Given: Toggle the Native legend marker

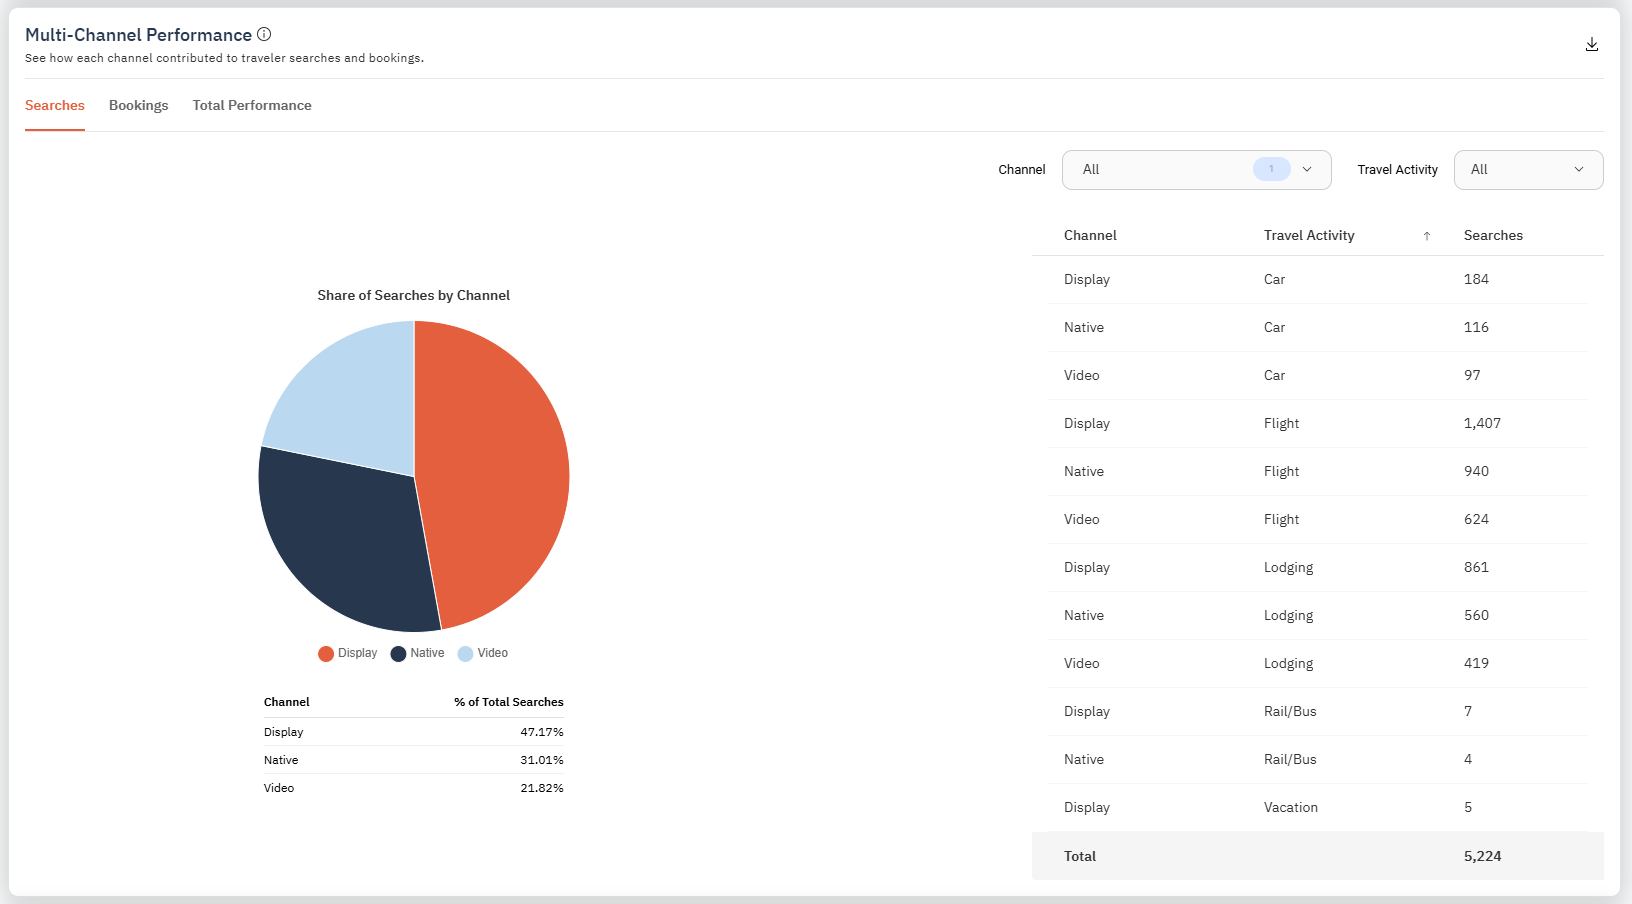Looking at the screenshot, I should [x=398, y=654].
